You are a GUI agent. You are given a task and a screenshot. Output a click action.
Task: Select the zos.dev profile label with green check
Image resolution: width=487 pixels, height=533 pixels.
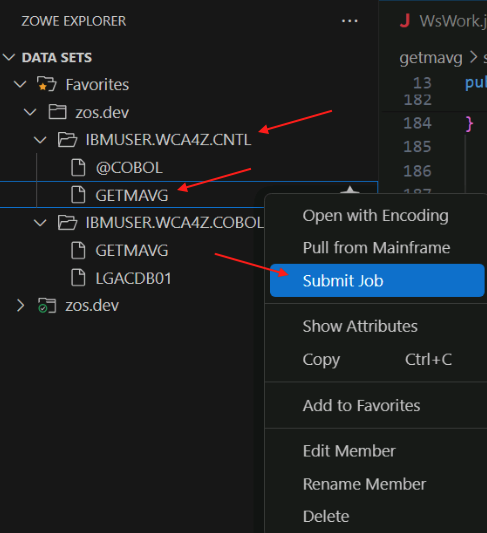[x=92, y=305]
